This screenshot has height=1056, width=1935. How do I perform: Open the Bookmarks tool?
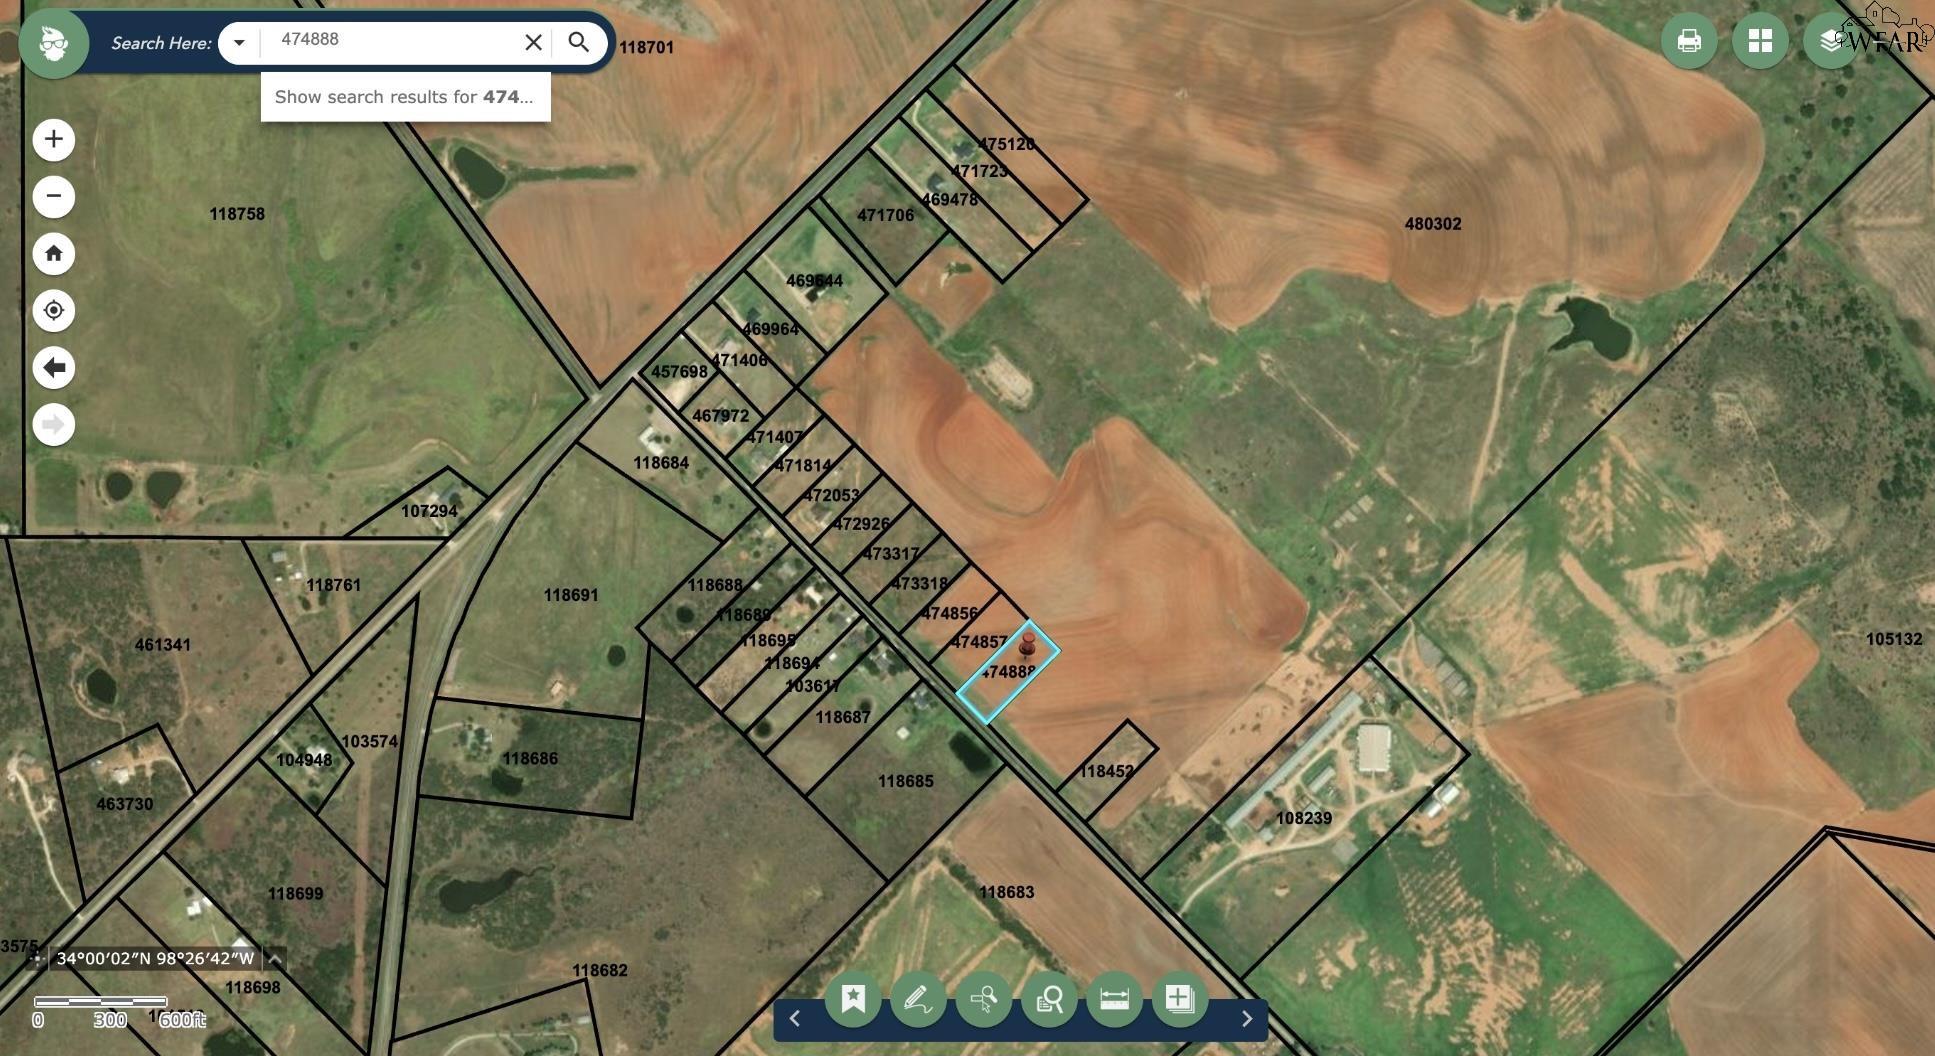click(853, 998)
